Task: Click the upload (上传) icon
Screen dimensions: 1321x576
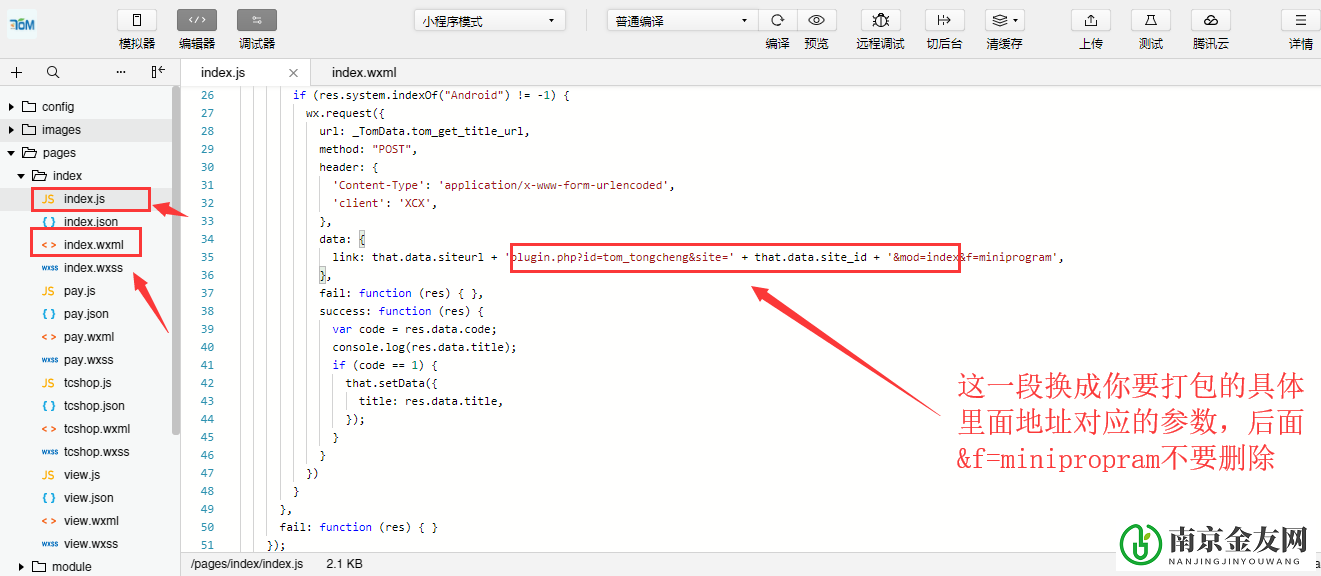Action: [x=1091, y=21]
